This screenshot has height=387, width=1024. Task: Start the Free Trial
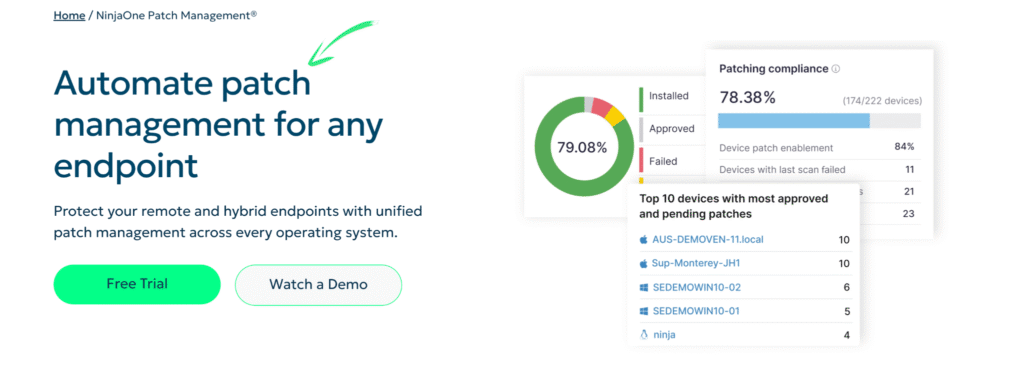(x=137, y=284)
